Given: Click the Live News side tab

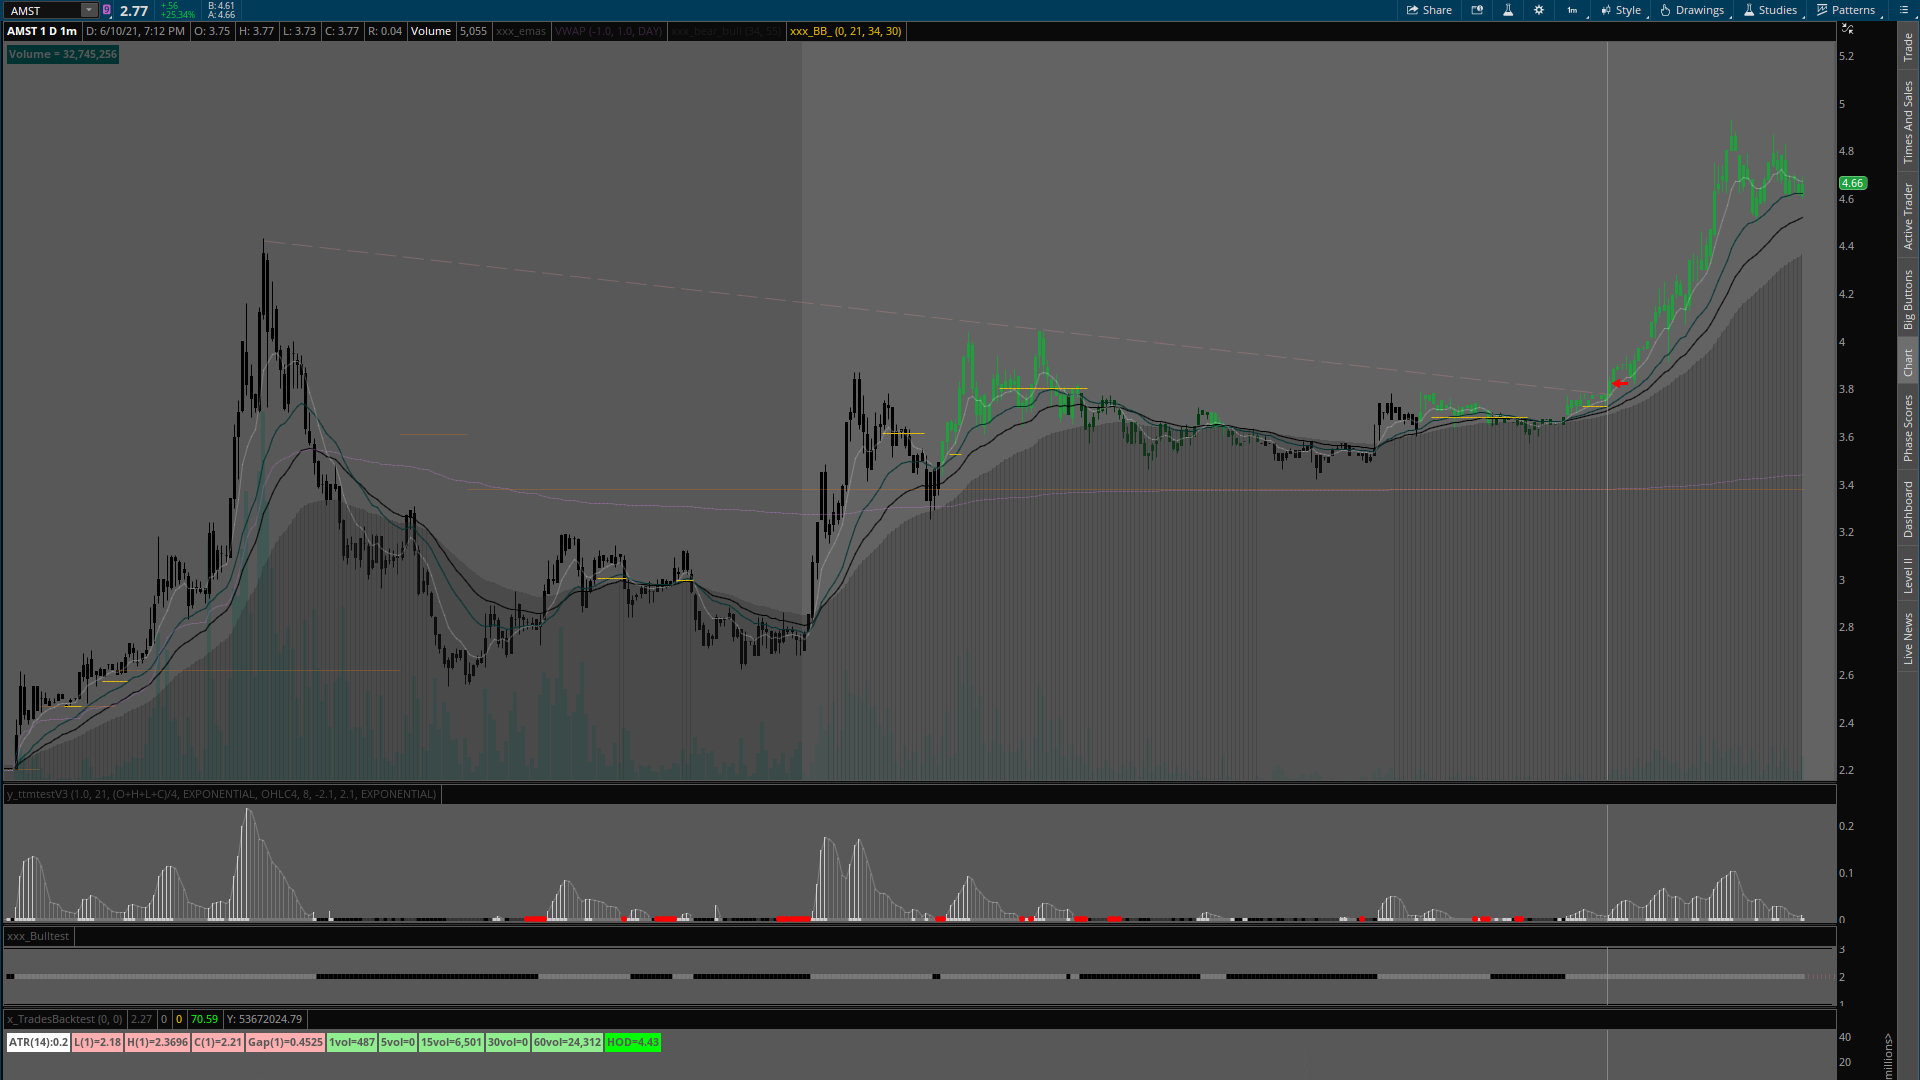Looking at the screenshot, I should pos(1908,639).
